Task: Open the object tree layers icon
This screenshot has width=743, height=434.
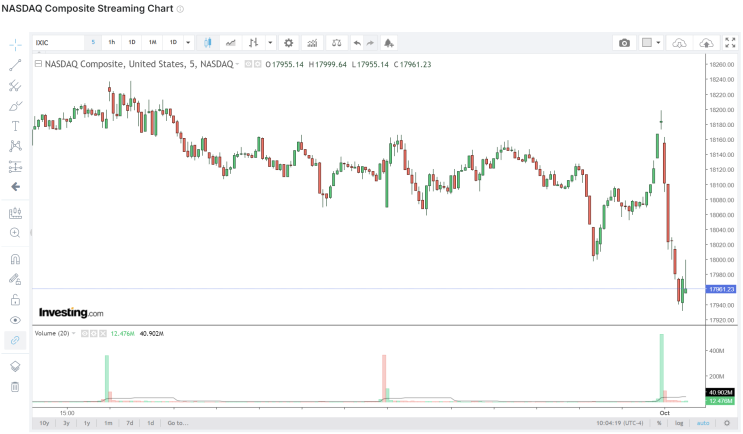Action: 15,366
